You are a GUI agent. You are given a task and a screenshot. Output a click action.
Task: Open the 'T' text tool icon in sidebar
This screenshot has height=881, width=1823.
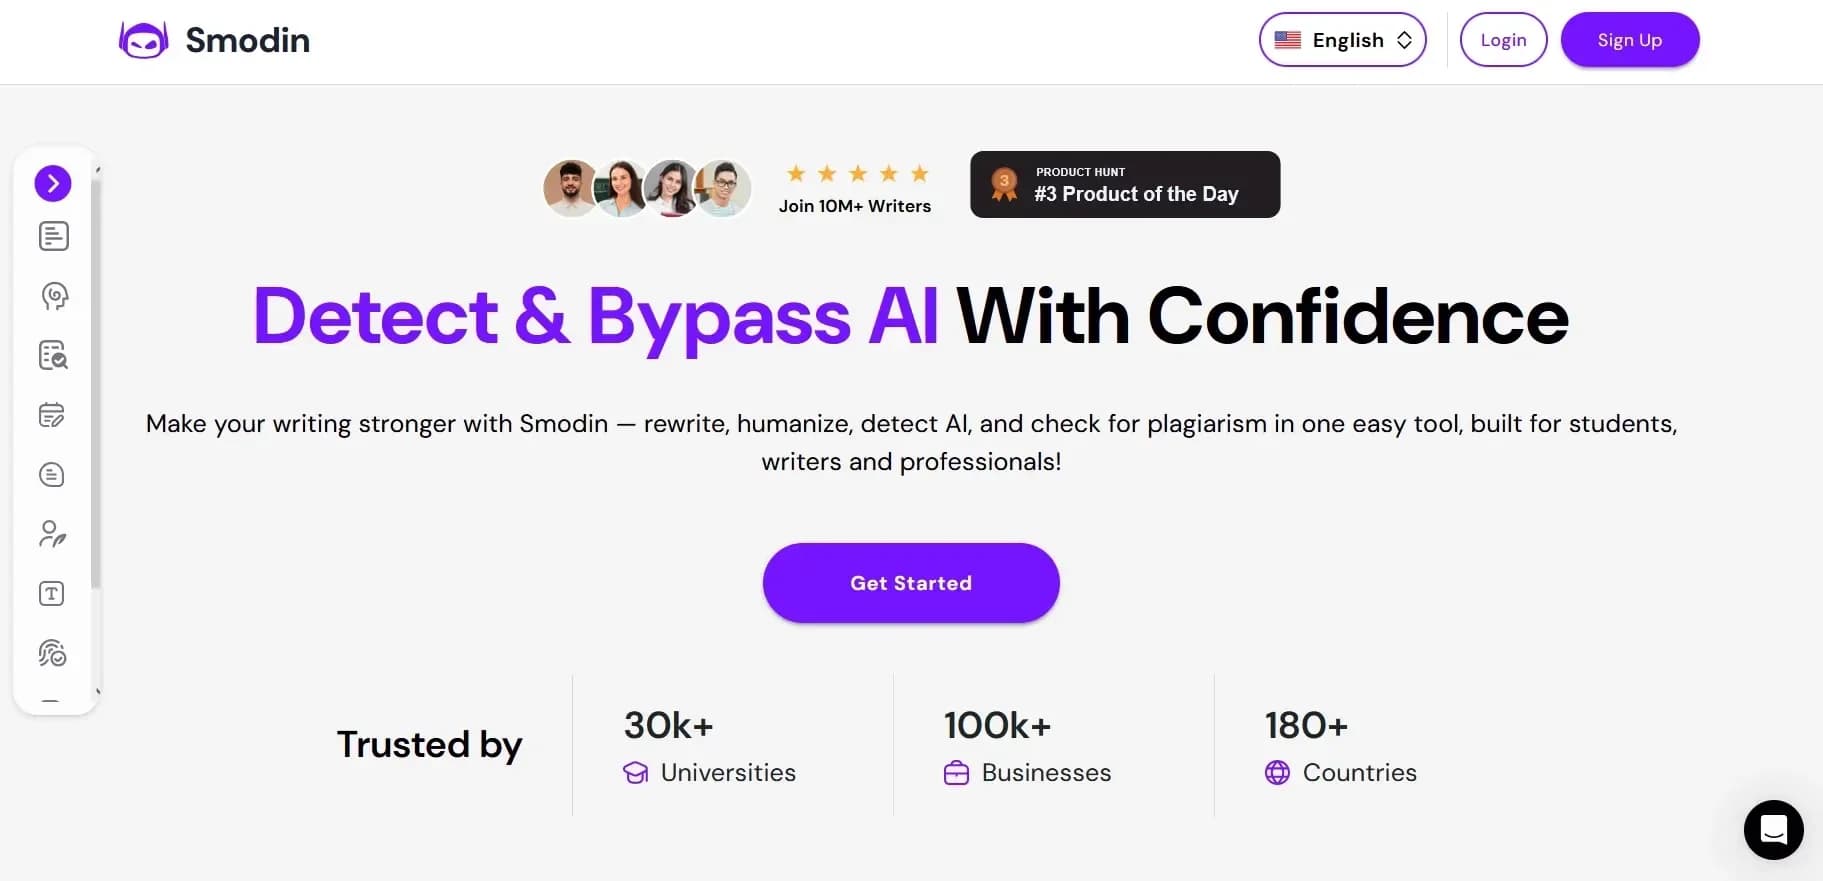(51, 593)
